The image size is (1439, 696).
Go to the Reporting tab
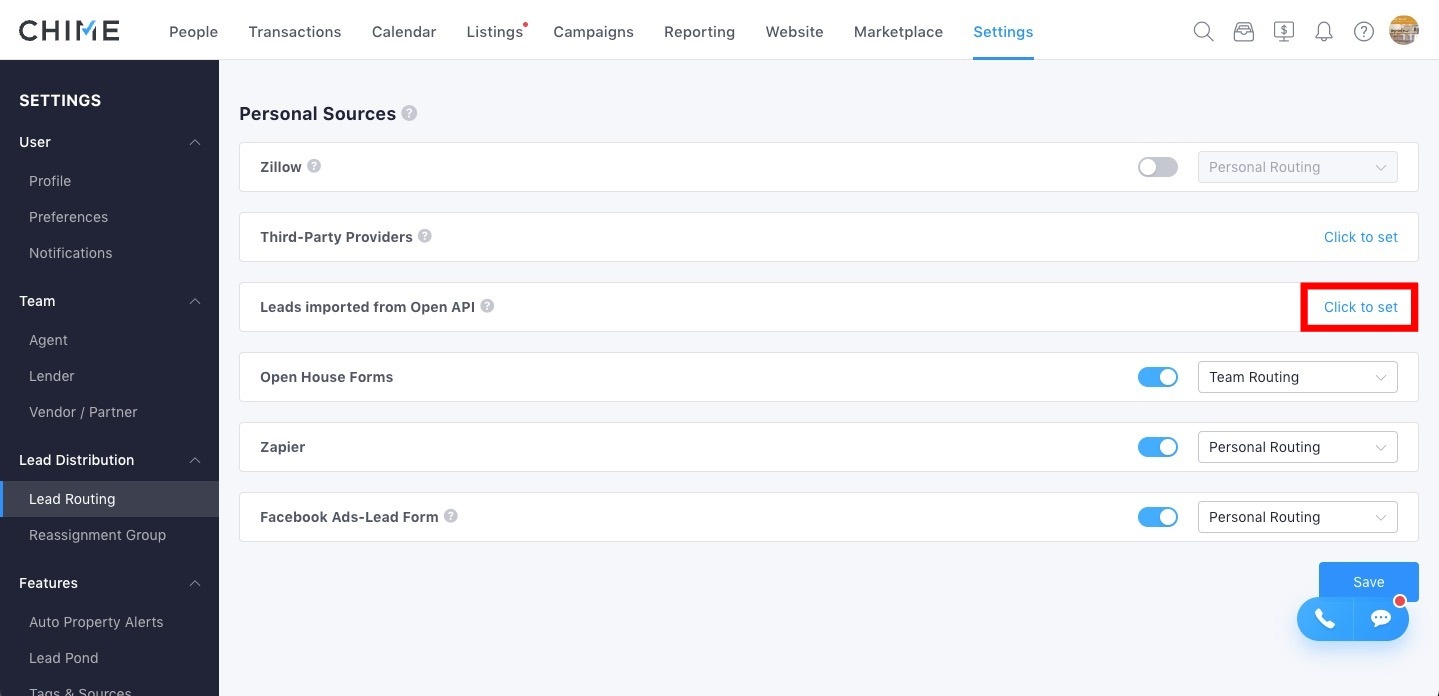click(699, 32)
